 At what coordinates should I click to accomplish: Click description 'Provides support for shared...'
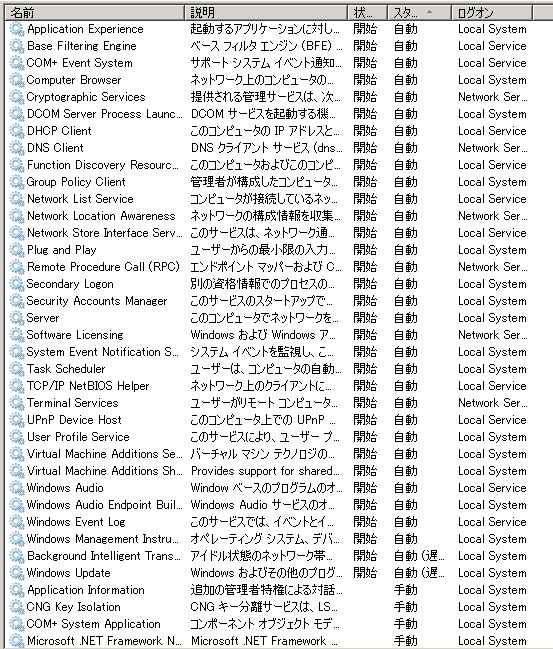click(x=265, y=471)
